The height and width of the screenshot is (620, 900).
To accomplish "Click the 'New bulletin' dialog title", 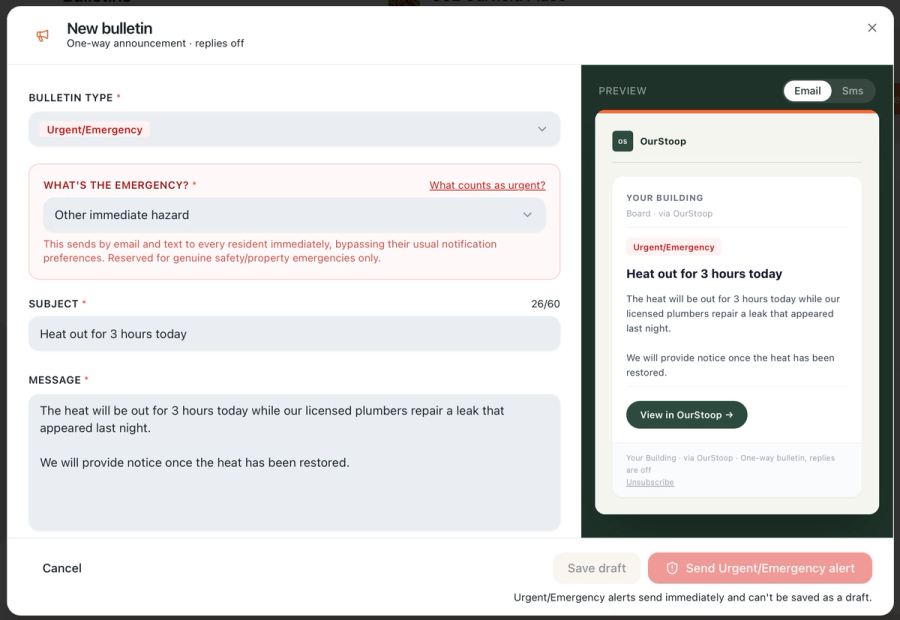I will [x=110, y=28].
